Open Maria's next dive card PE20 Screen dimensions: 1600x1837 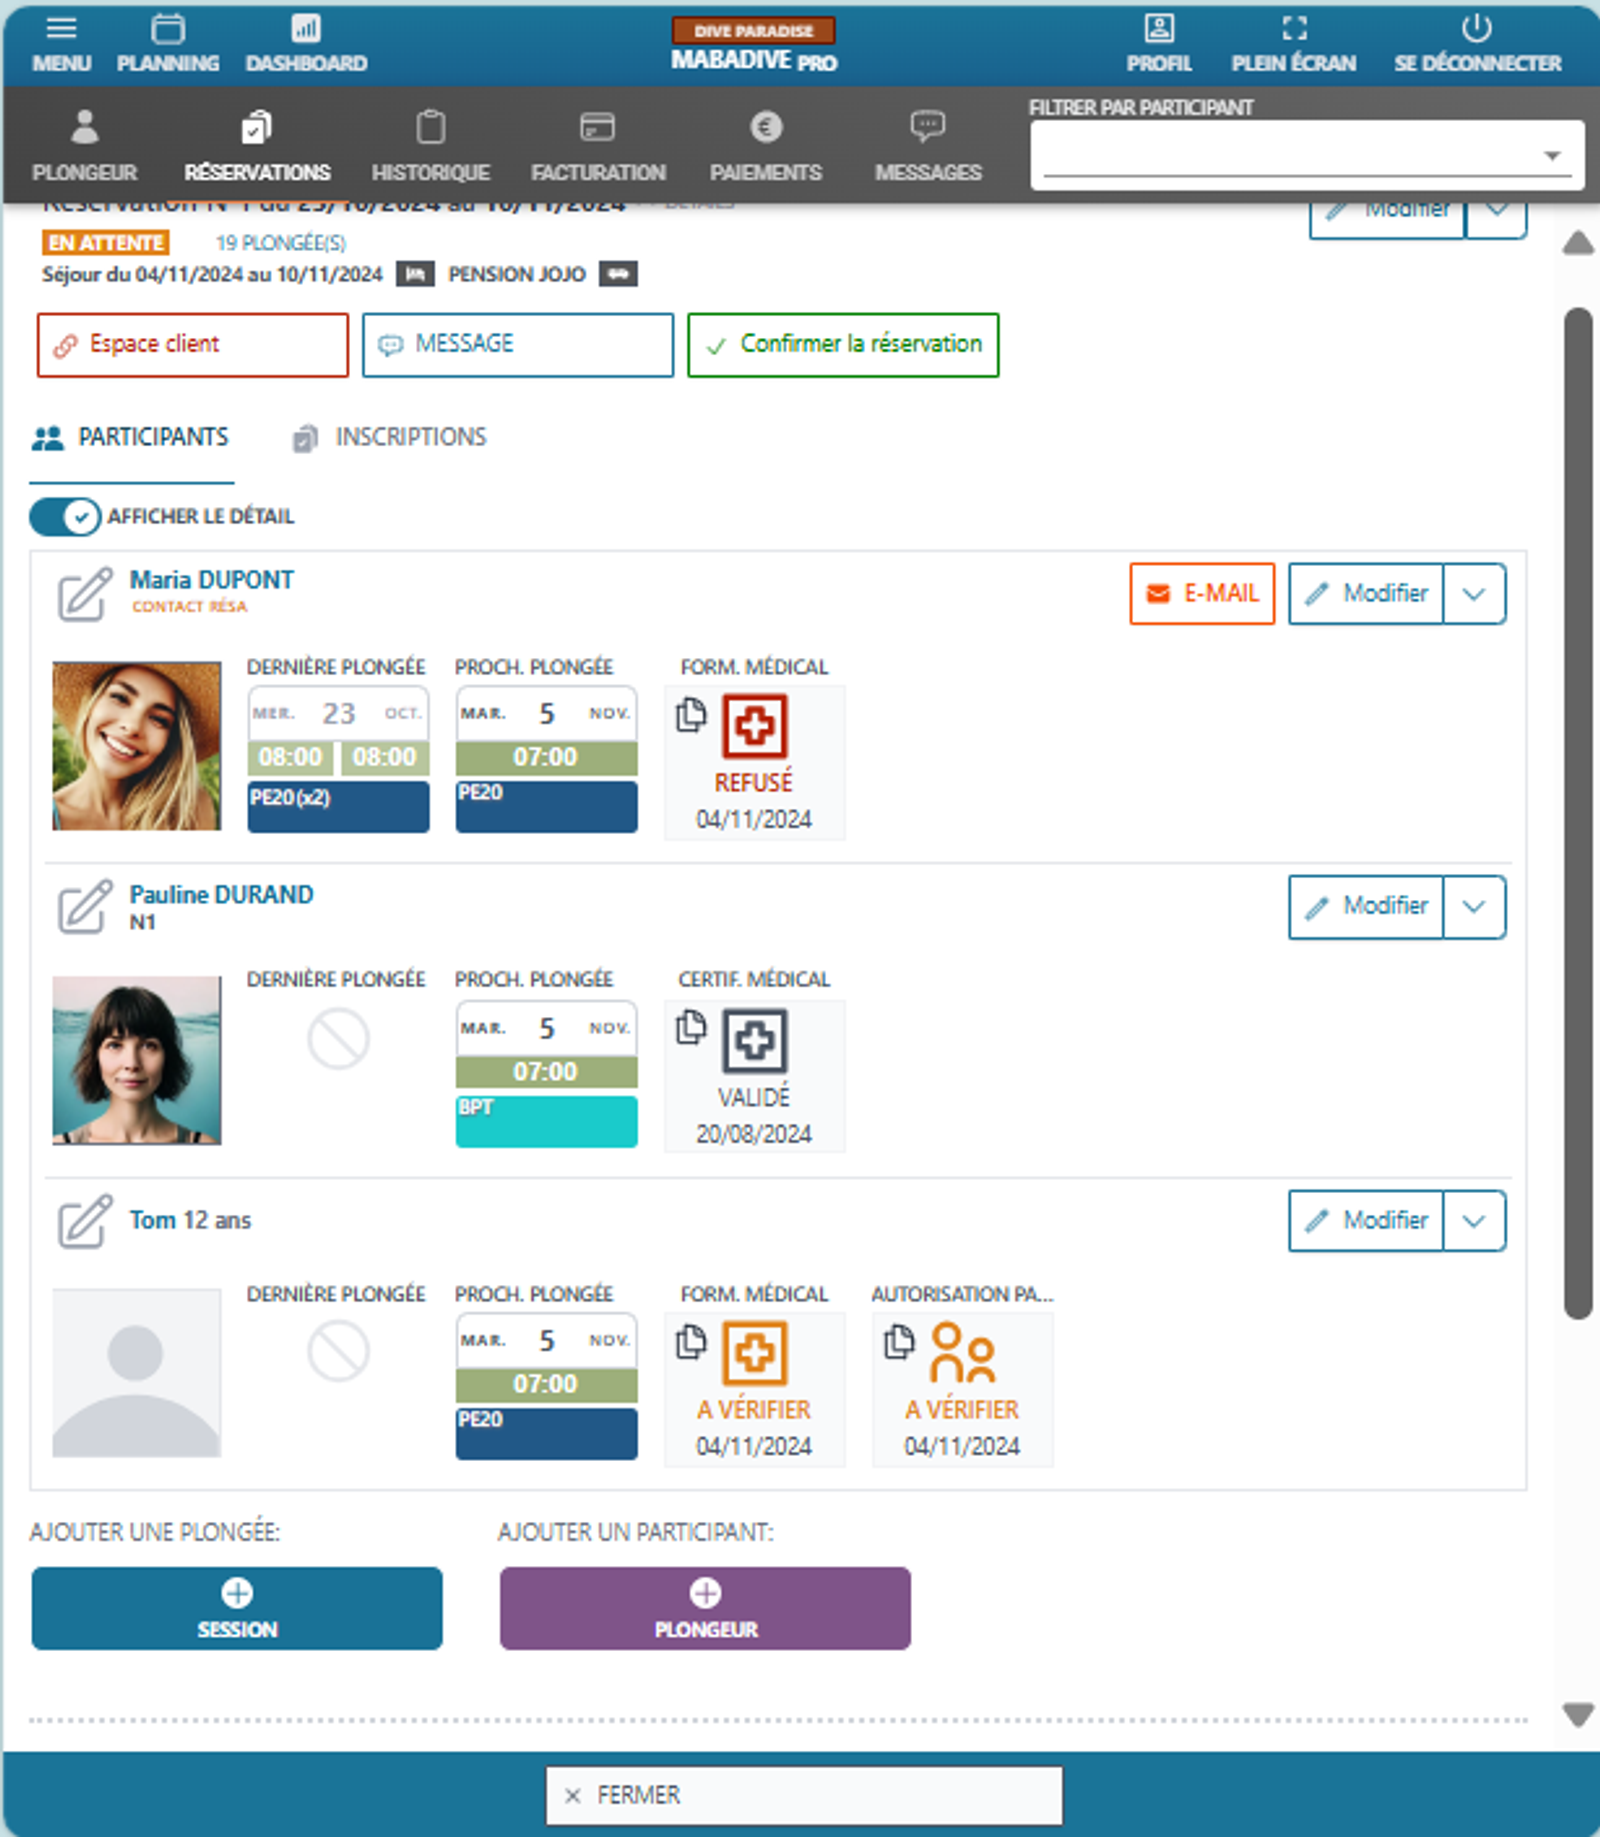tap(546, 759)
